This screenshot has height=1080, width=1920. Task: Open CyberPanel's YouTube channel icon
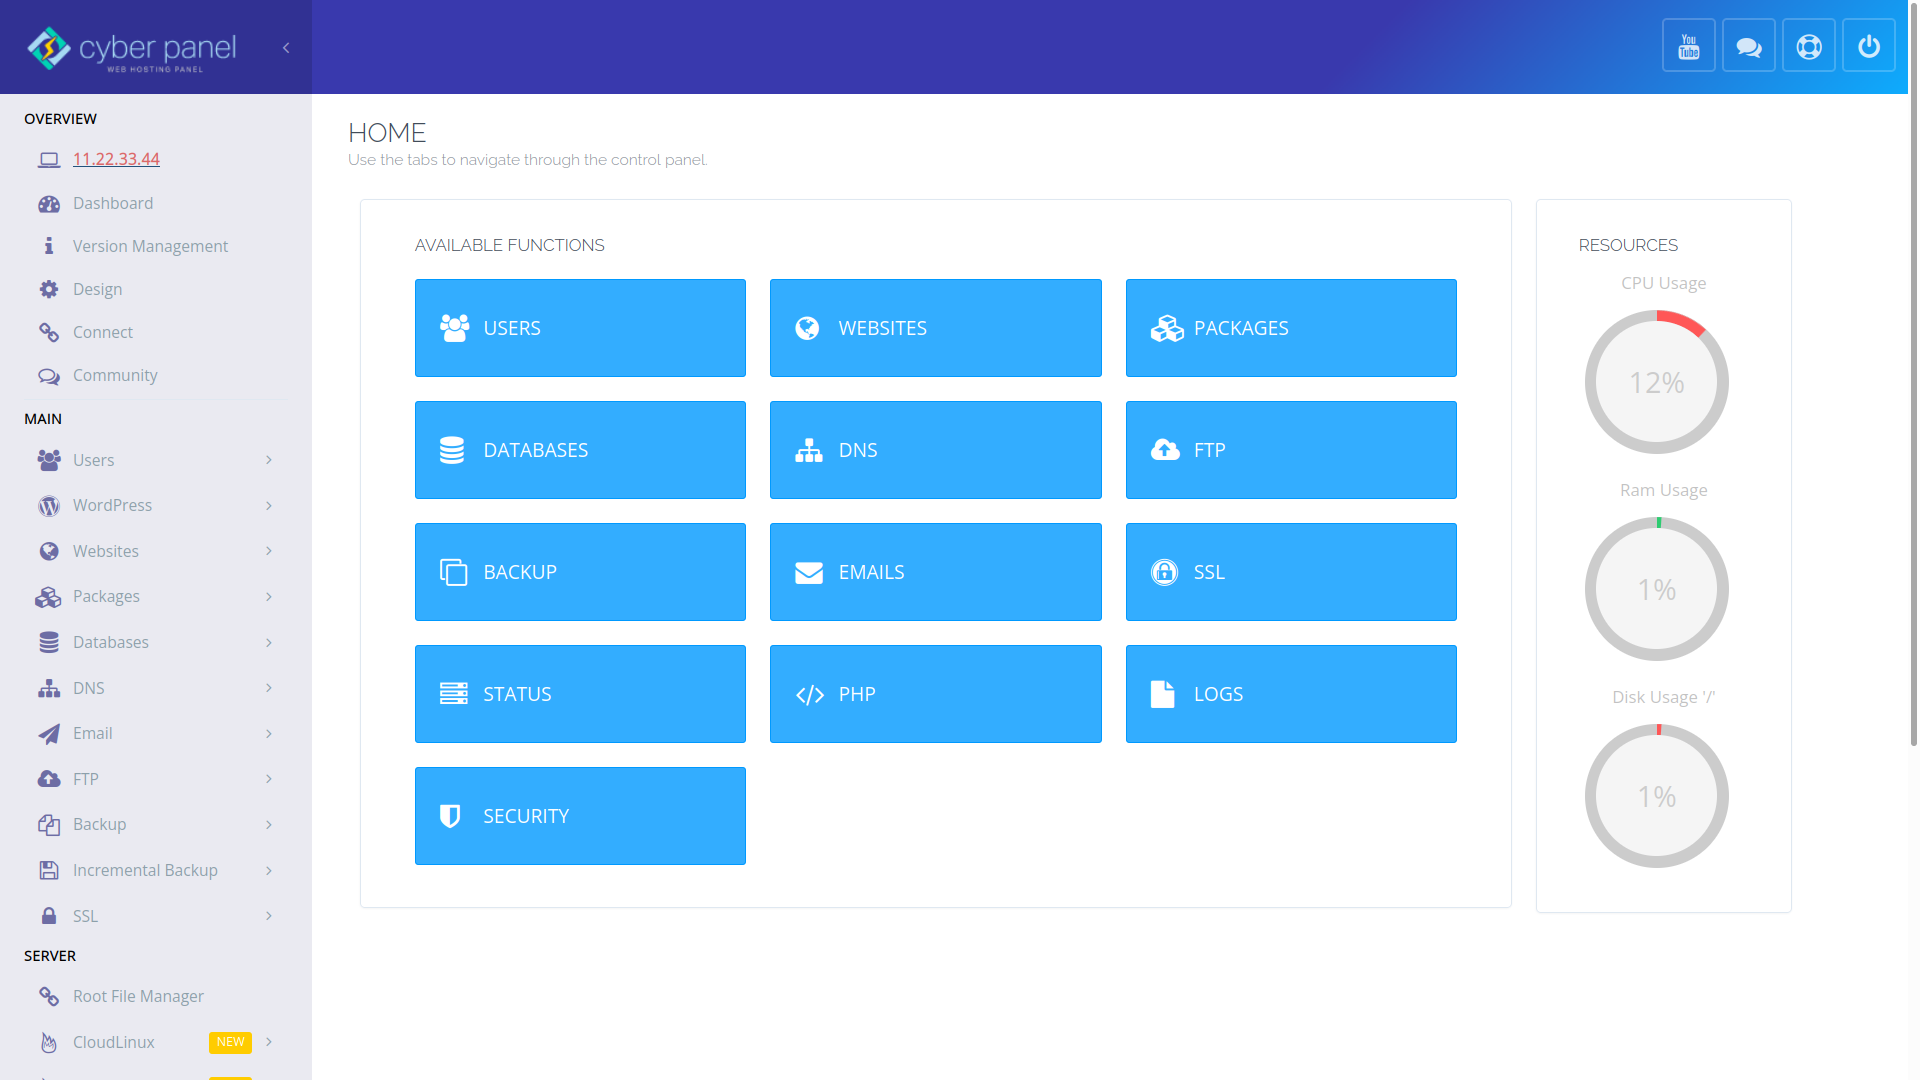1688,45
